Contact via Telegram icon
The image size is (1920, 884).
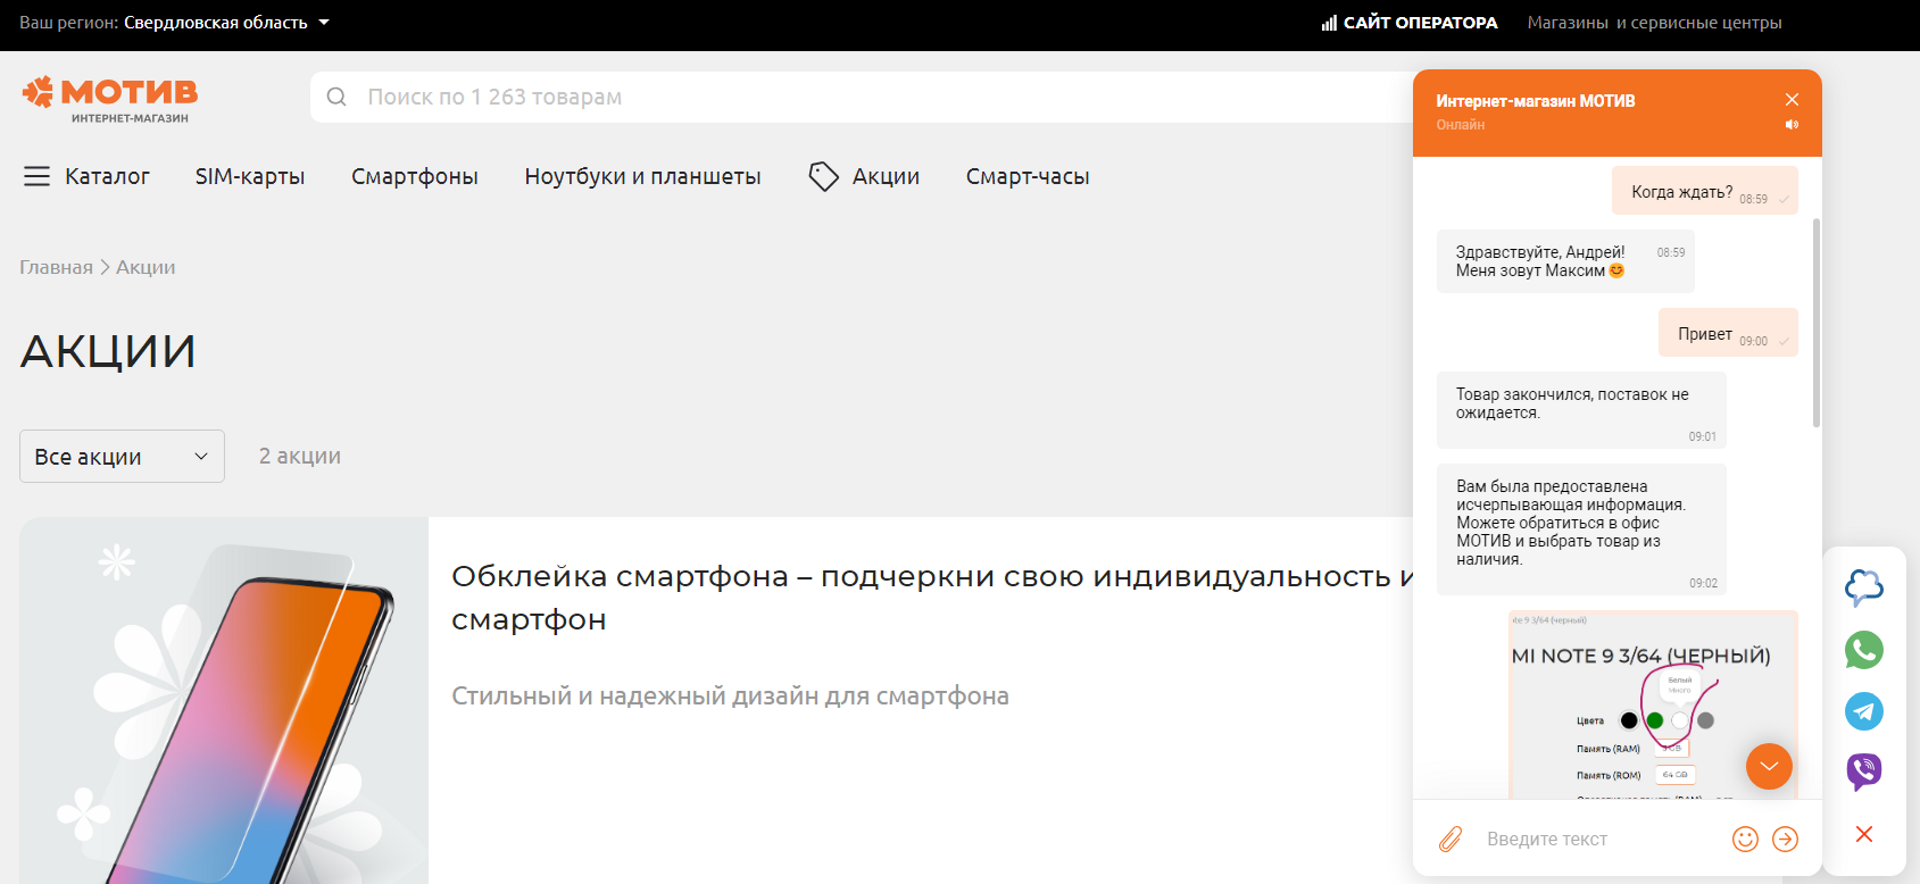point(1864,711)
